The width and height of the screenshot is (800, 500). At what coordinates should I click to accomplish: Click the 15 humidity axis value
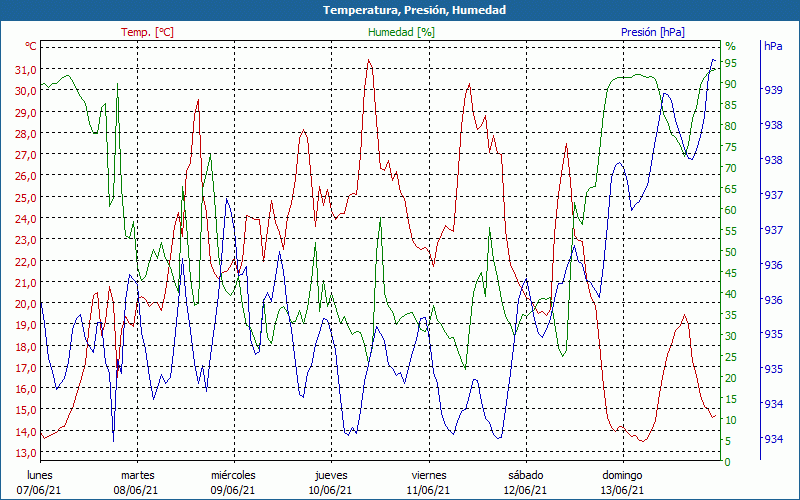click(x=731, y=399)
